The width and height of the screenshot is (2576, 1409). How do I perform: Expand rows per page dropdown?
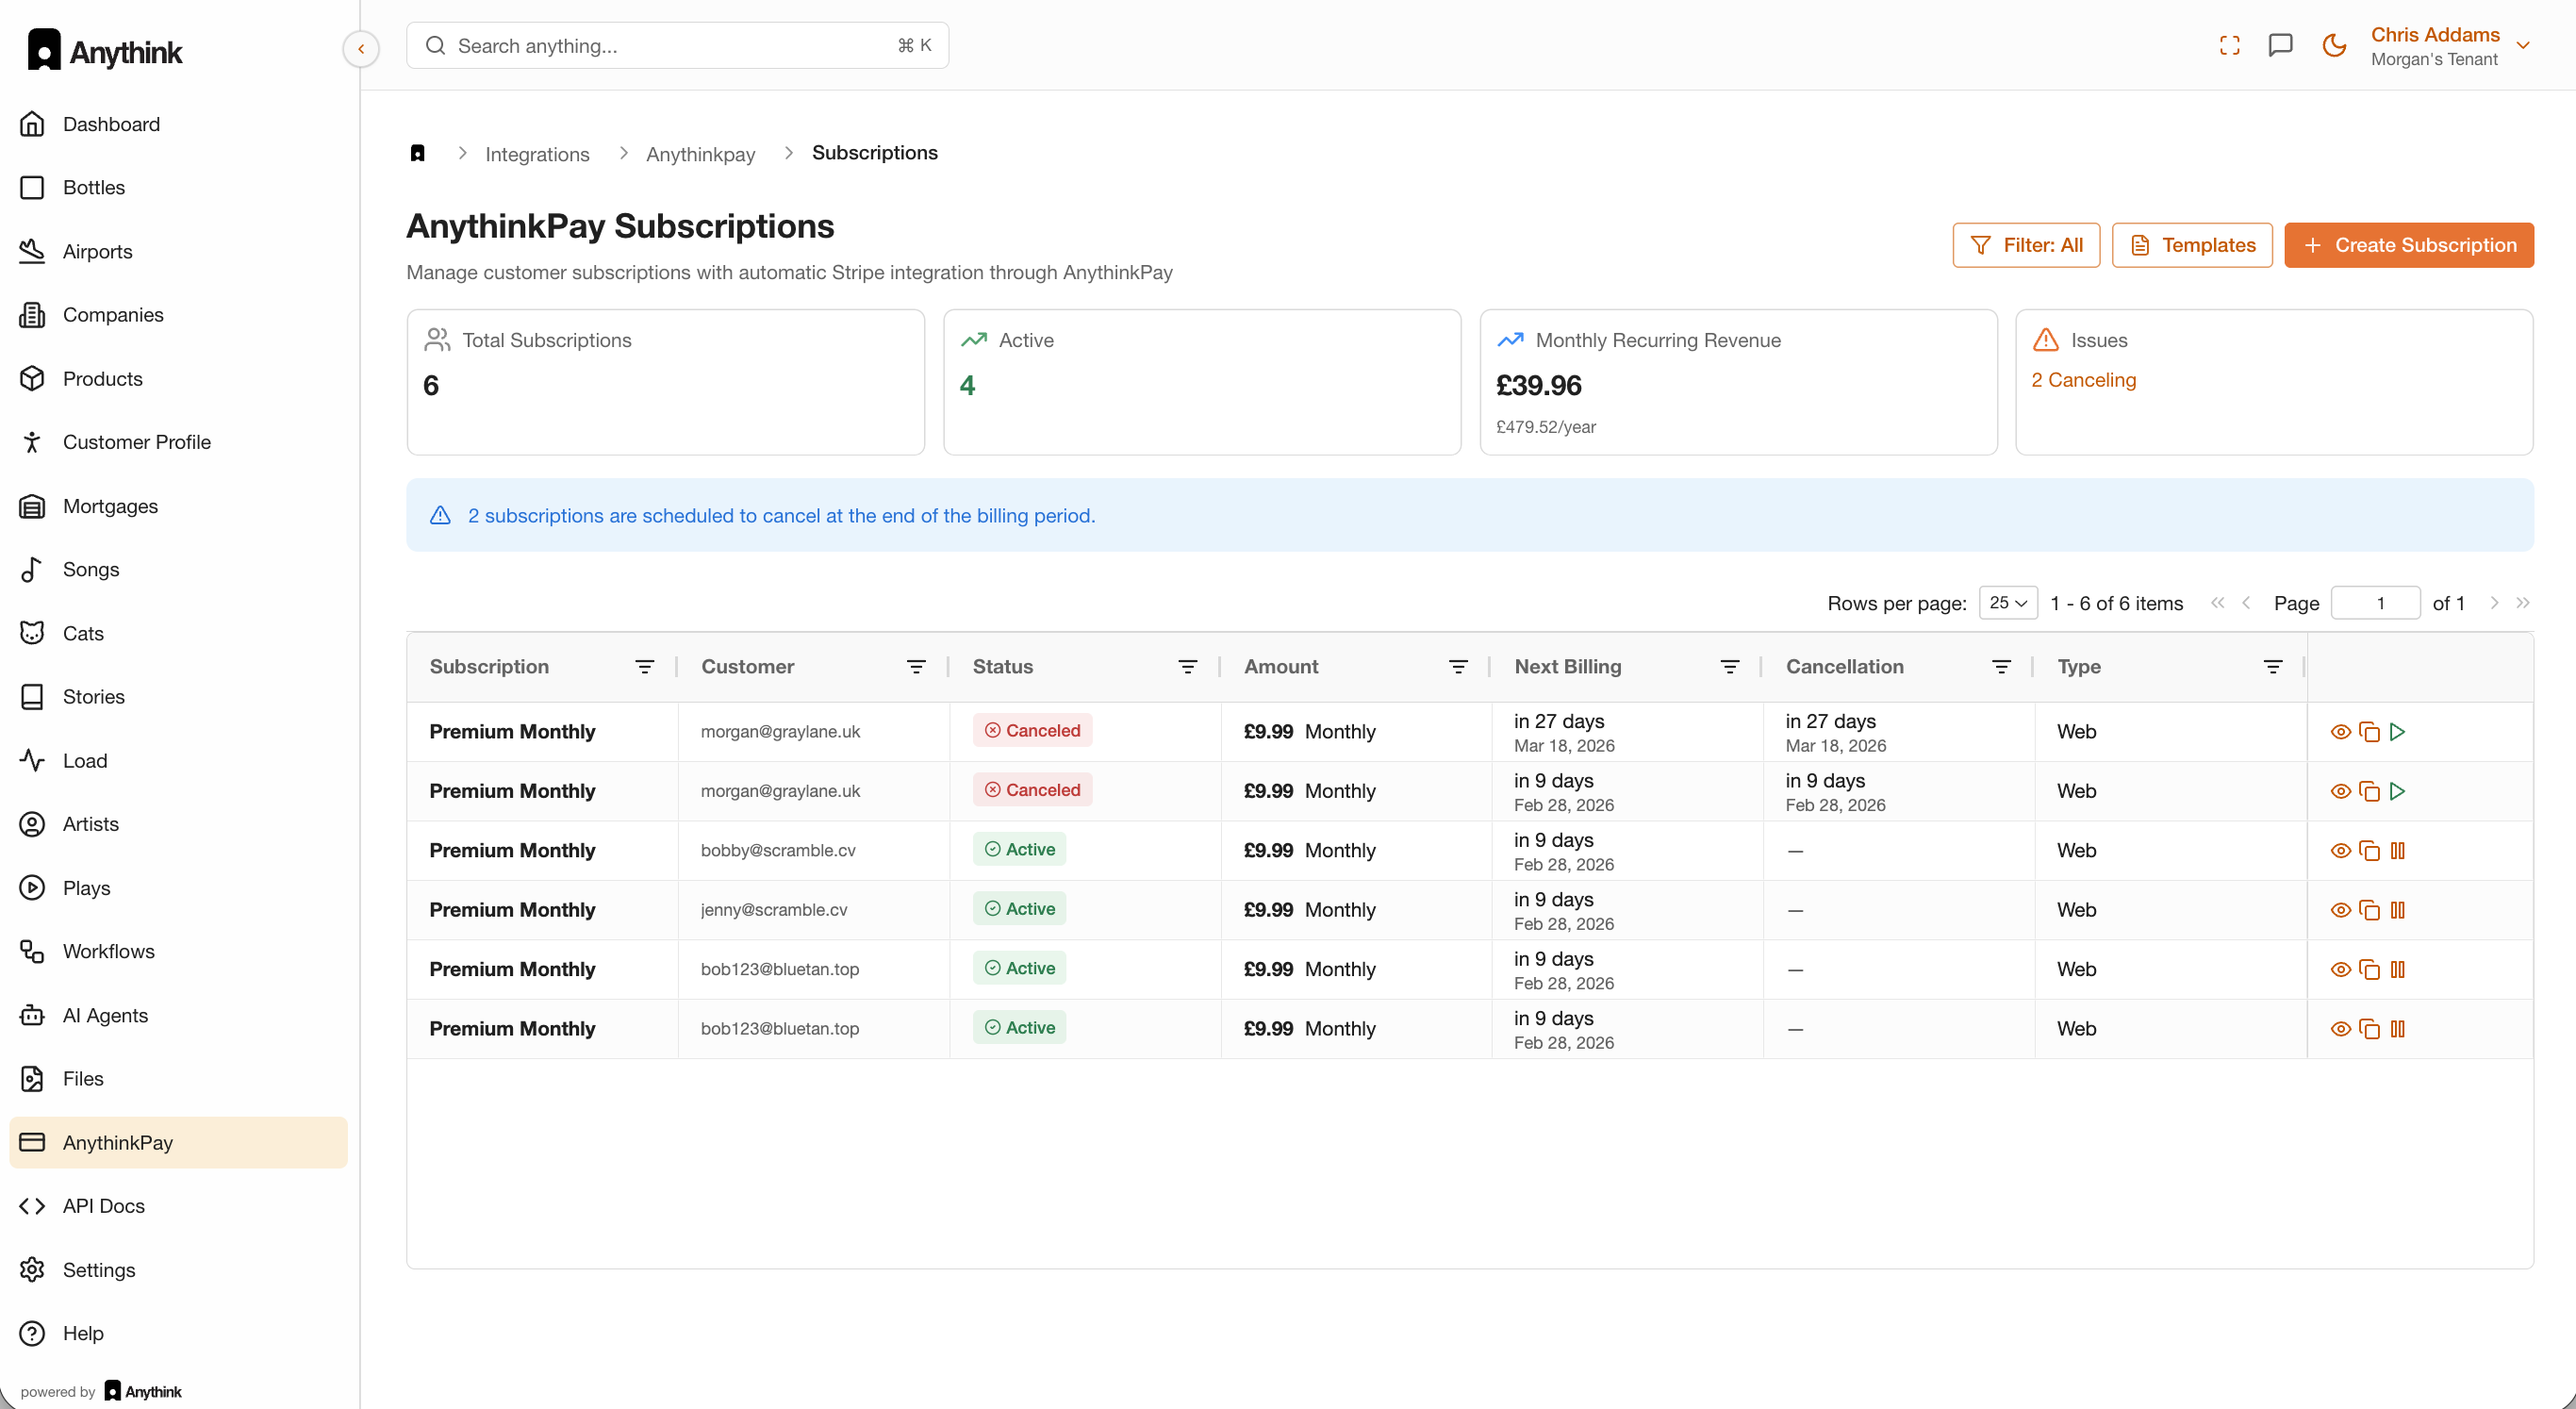click(2007, 603)
